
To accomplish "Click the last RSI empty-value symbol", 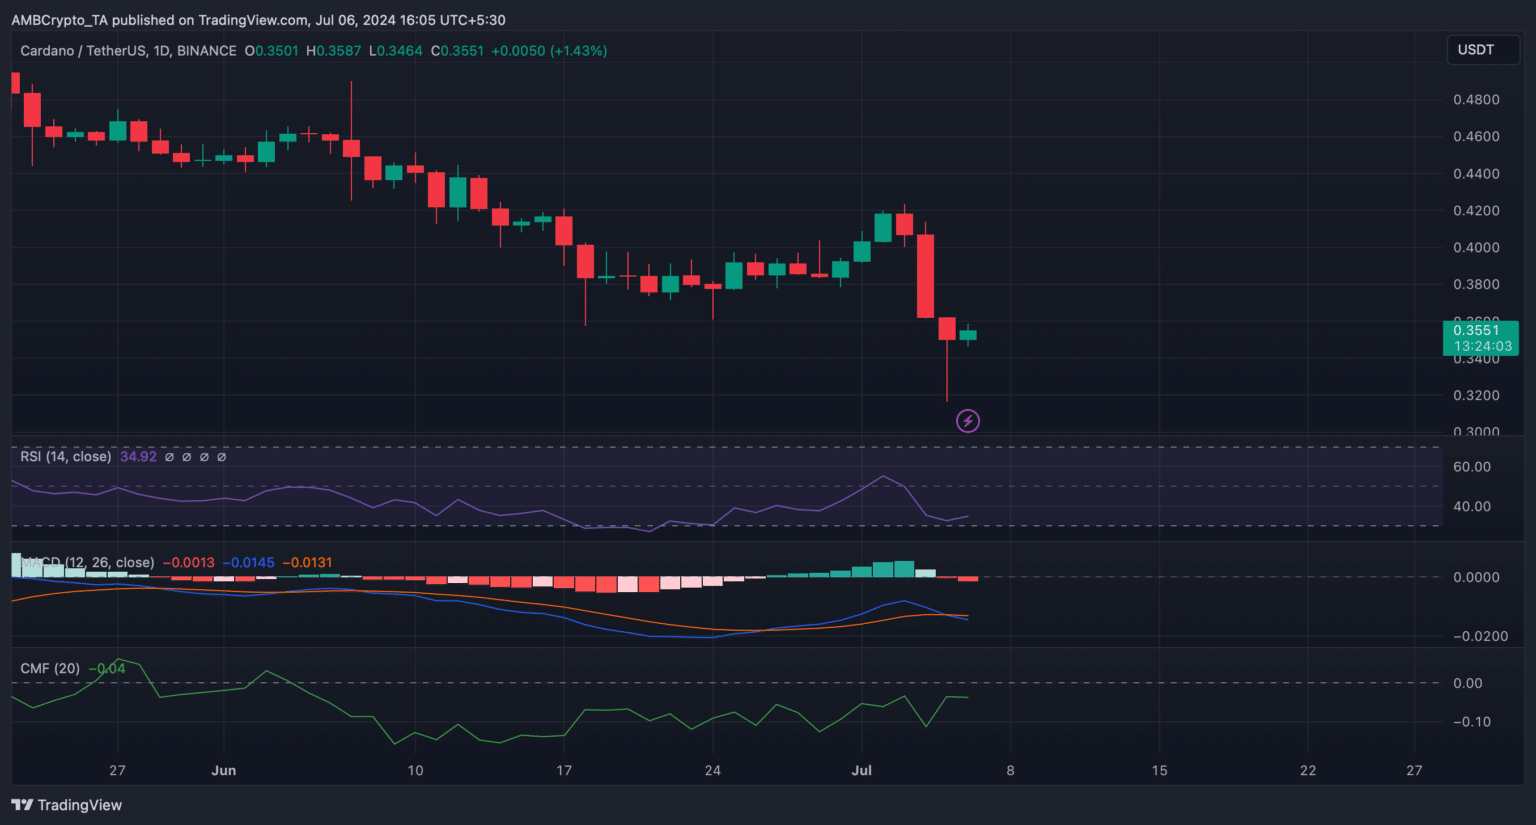I will tap(222, 457).
